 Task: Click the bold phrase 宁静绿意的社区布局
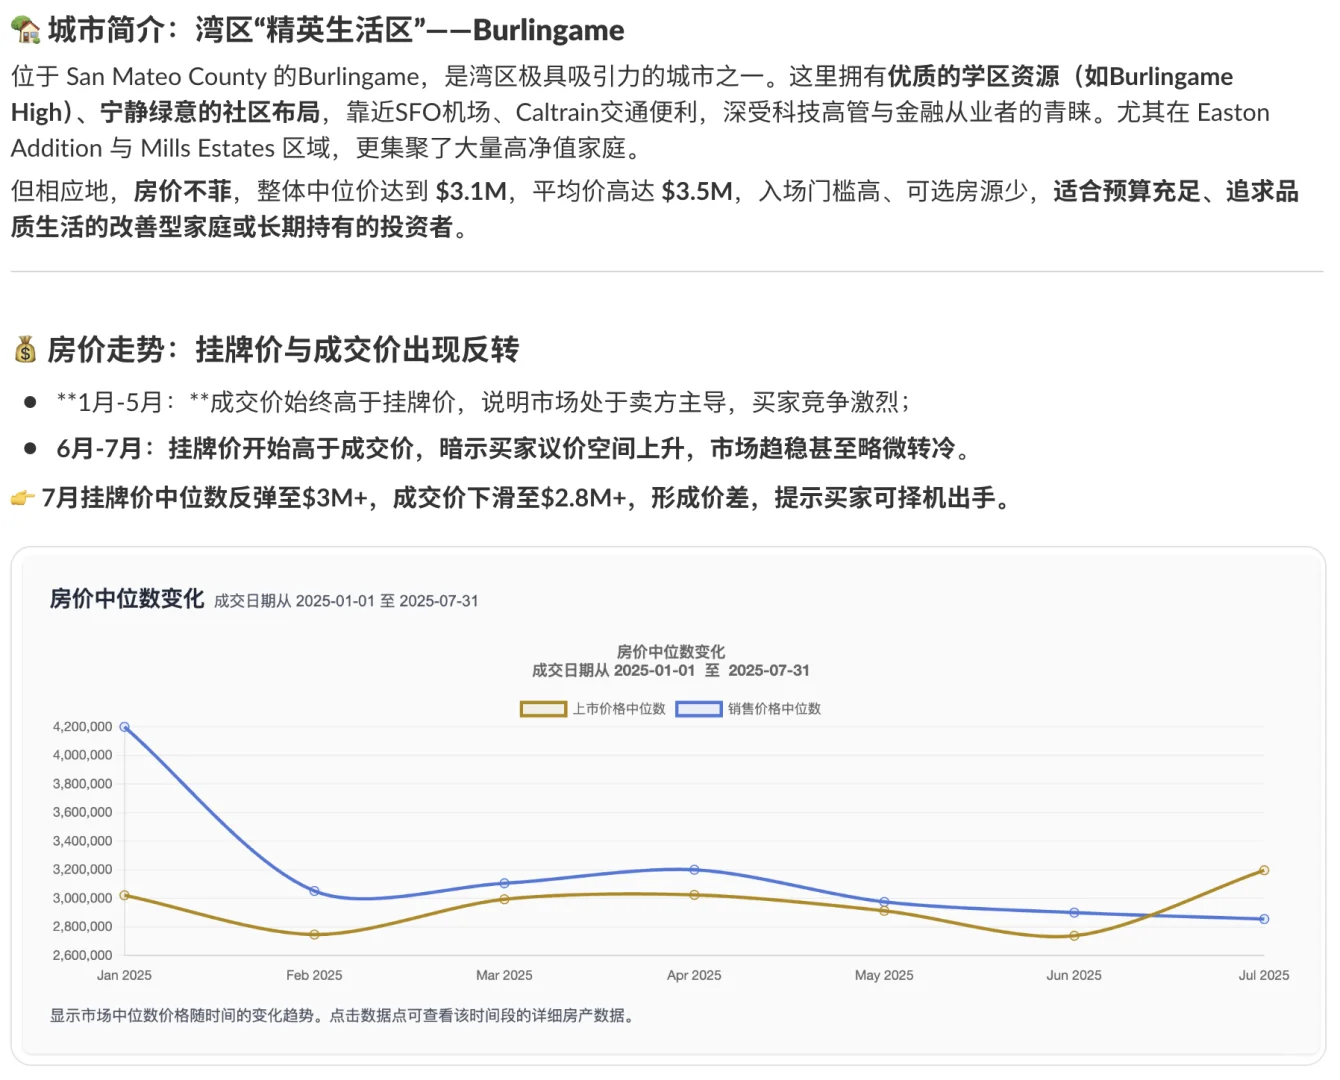(x=210, y=112)
